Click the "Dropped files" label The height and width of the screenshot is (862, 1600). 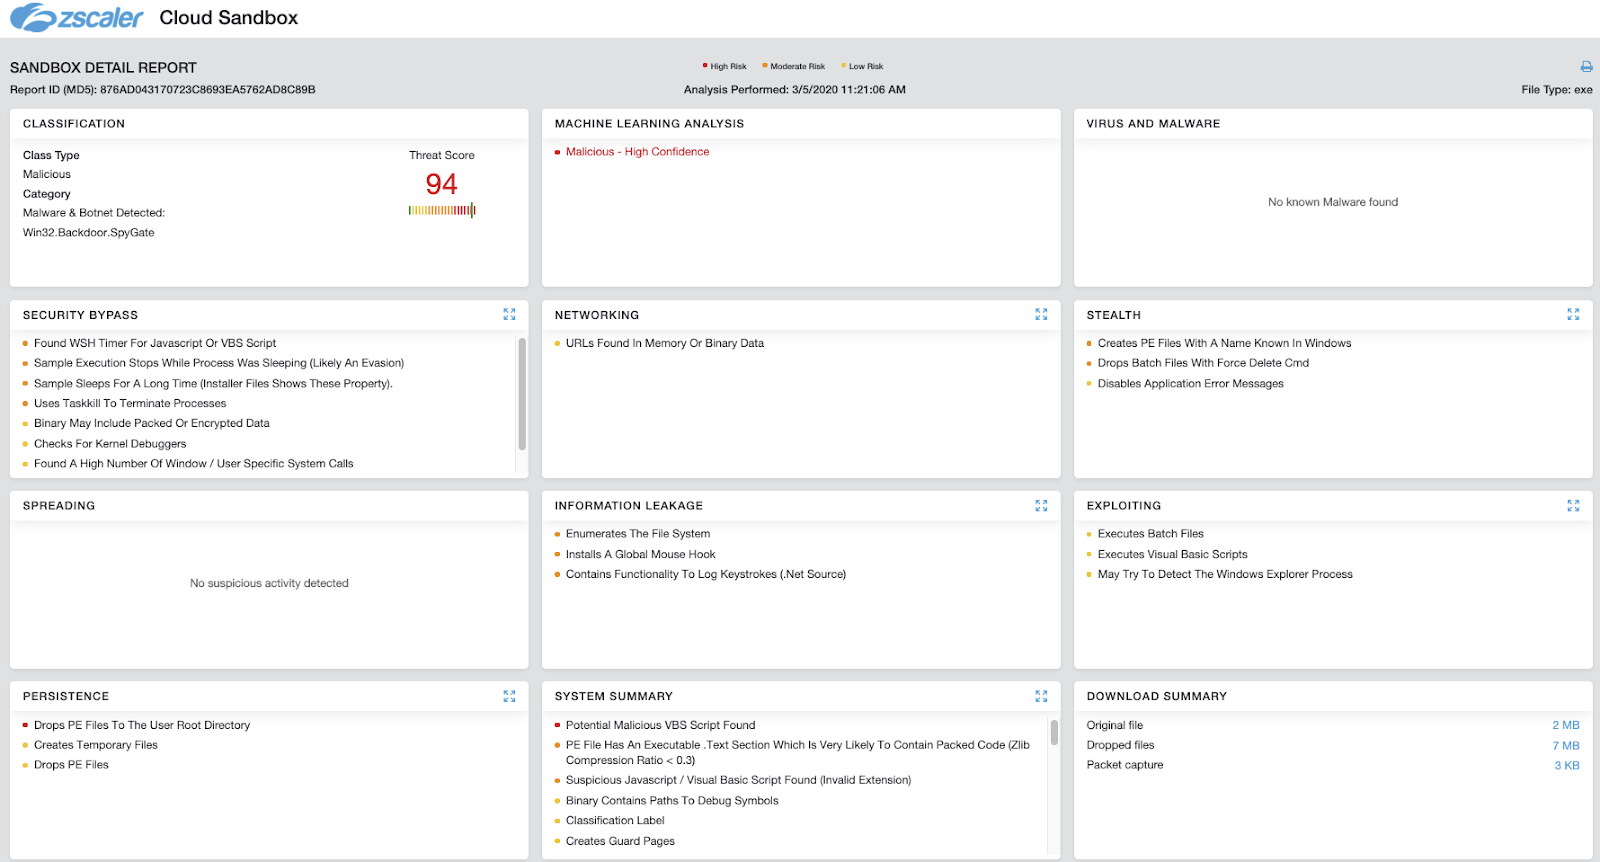(x=1121, y=745)
